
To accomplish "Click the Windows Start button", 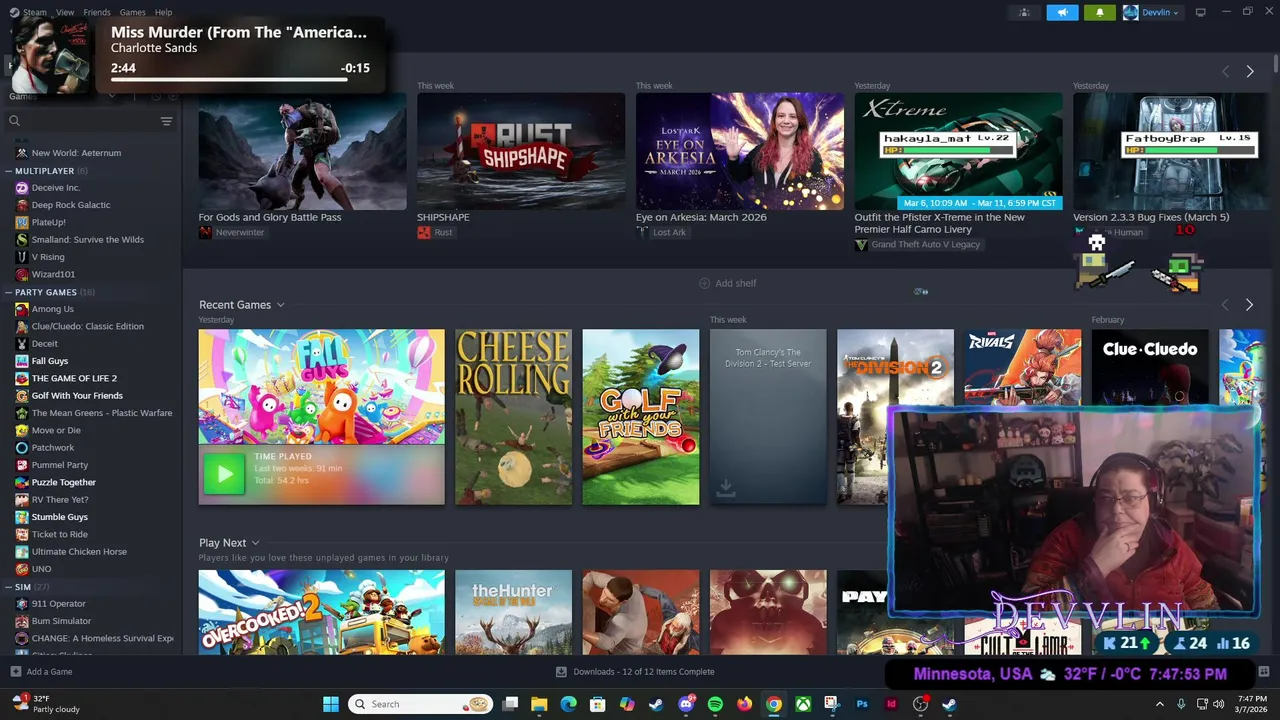I will (x=331, y=704).
